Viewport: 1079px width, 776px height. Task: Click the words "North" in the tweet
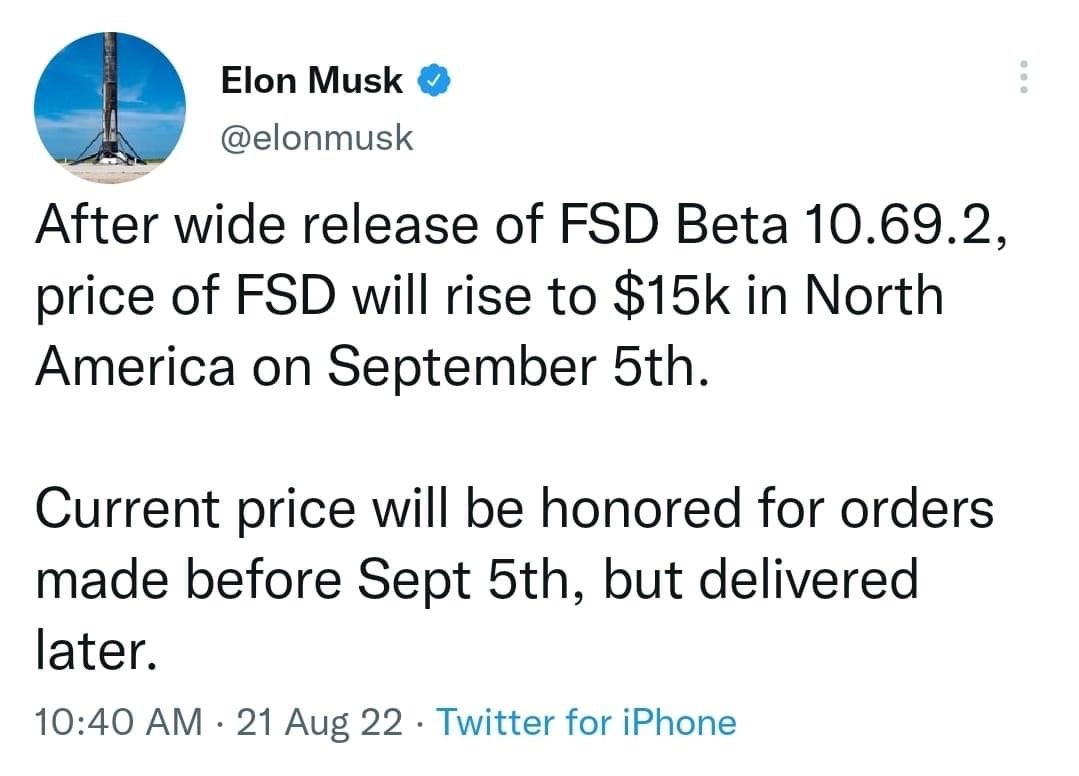pos(873,296)
